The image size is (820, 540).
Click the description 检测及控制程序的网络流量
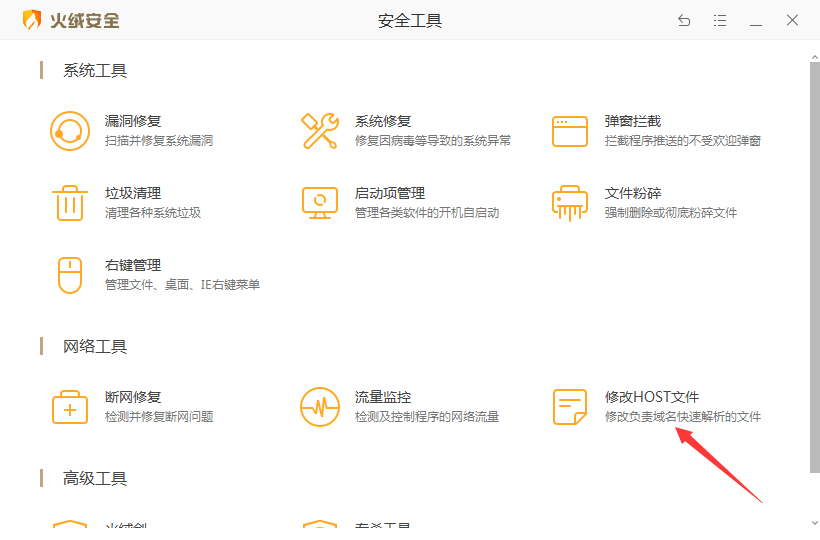[x=427, y=417]
